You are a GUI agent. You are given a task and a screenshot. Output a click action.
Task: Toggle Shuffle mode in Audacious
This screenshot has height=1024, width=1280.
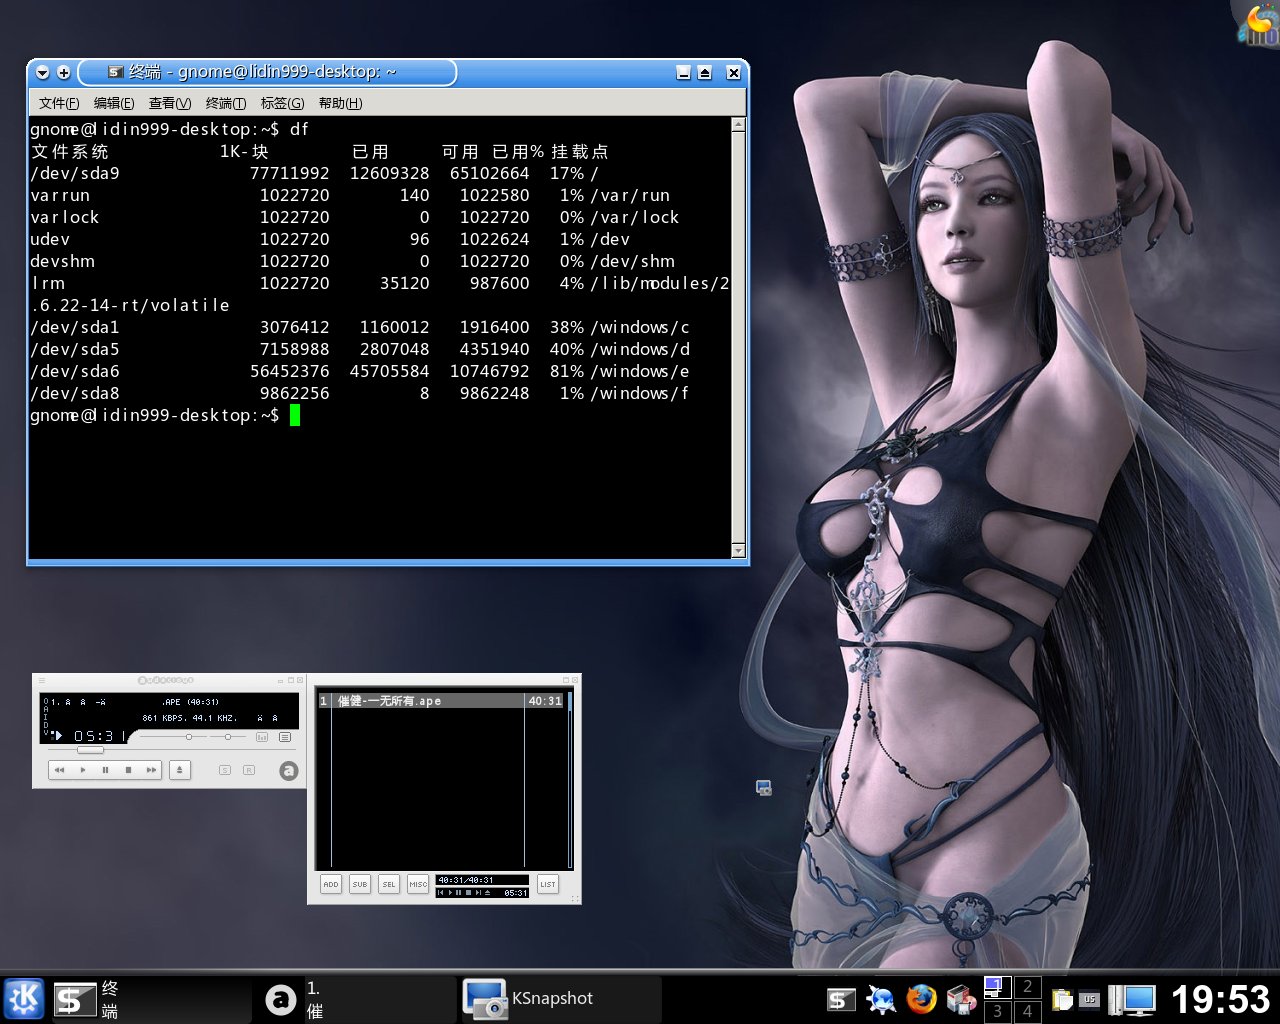click(x=226, y=770)
